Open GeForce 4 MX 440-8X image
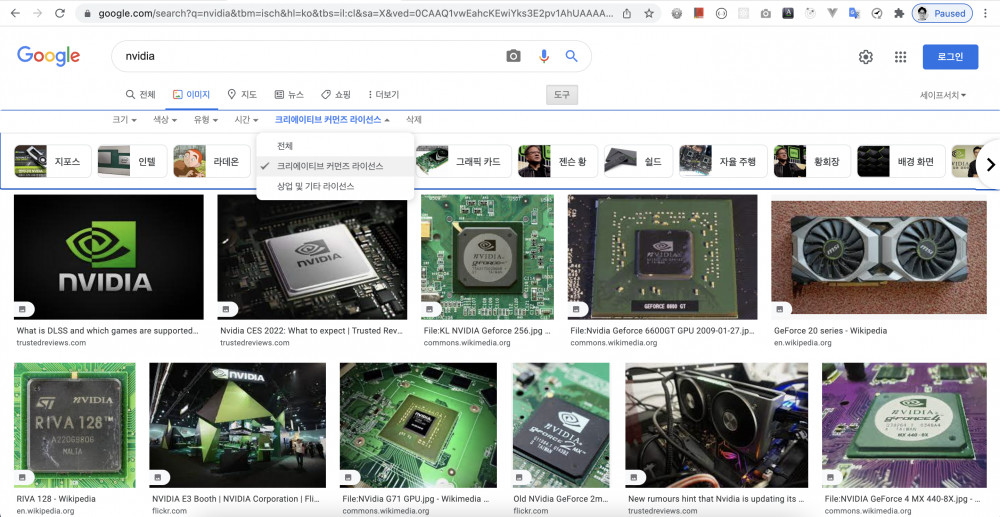 (x=904, y=425)
